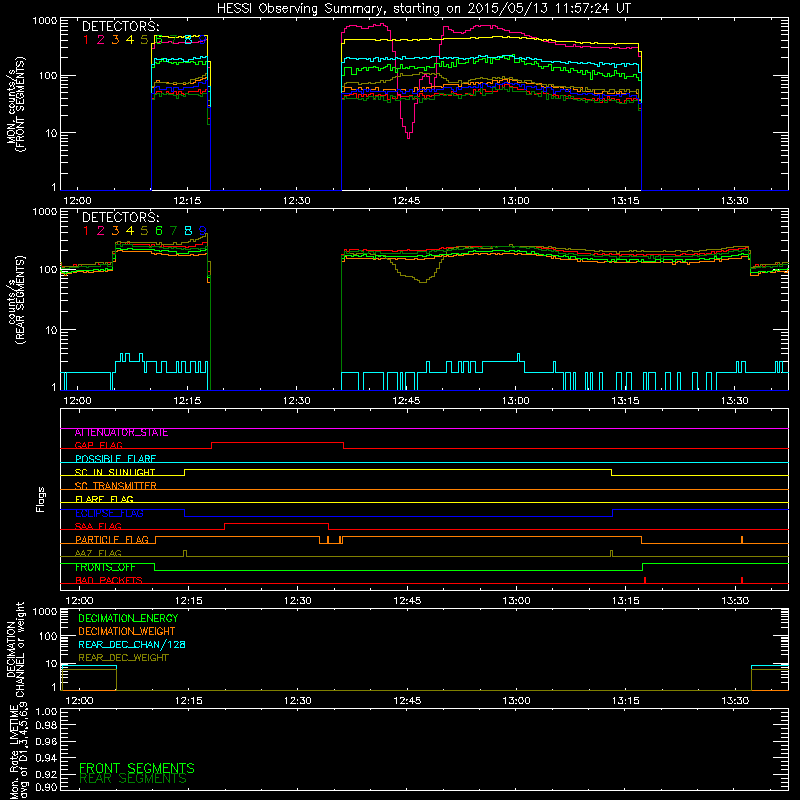
Task: Click '12:45' tick on front segments time axis
Action: coord(406,201)
